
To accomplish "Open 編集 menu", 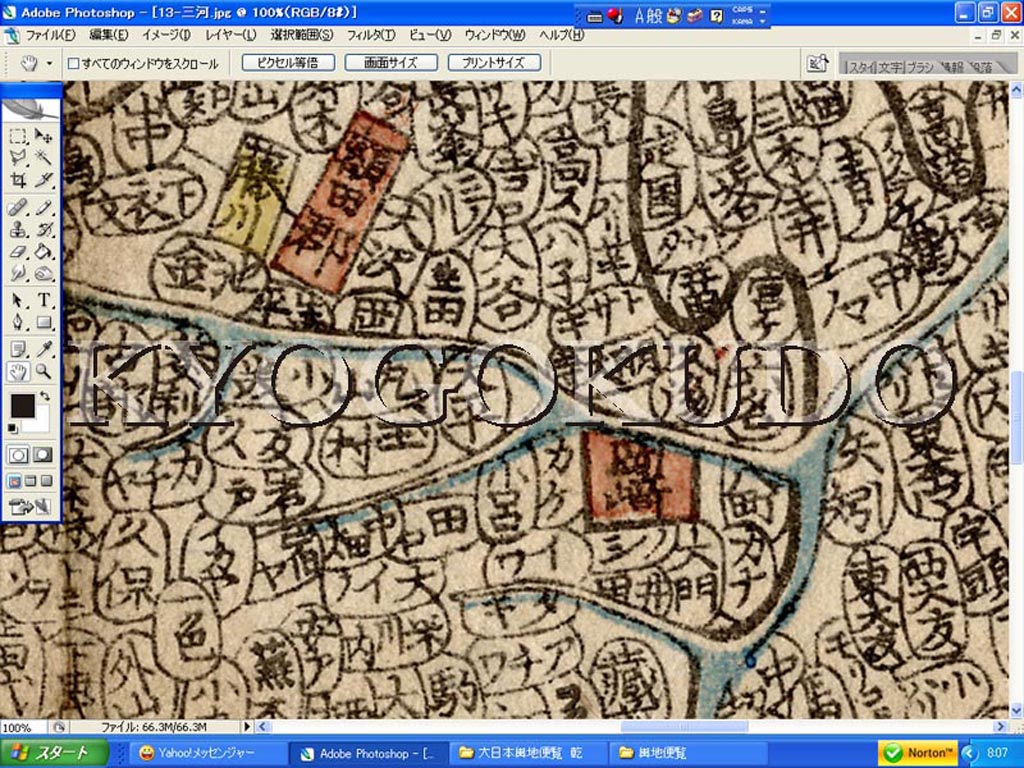I will point(108,35).
